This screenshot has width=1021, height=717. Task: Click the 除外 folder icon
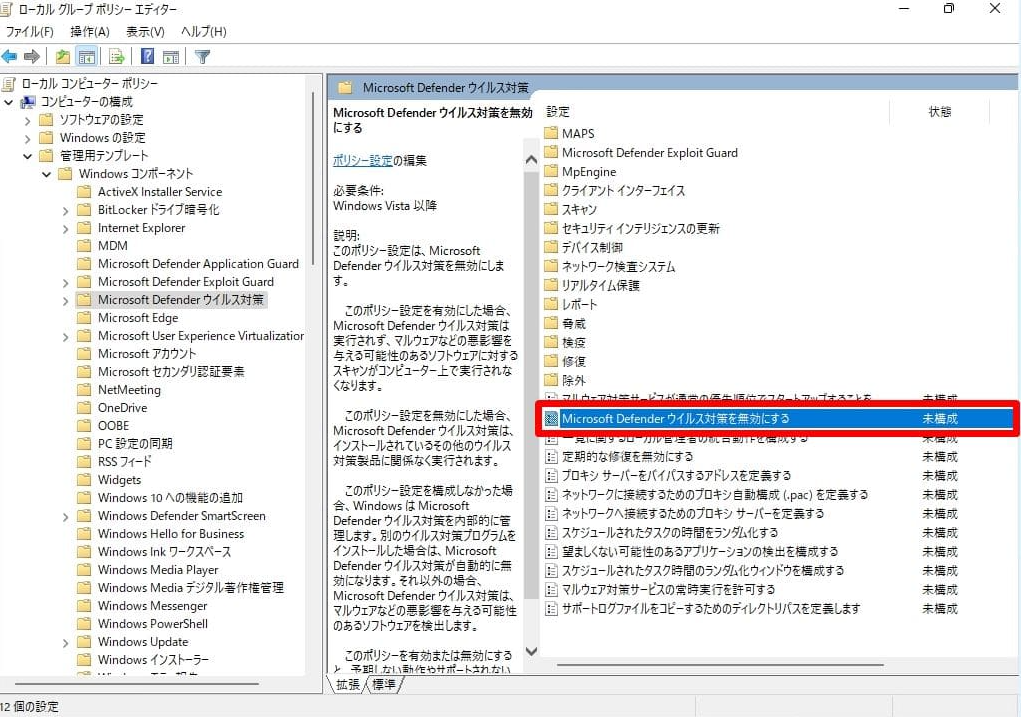551,380
